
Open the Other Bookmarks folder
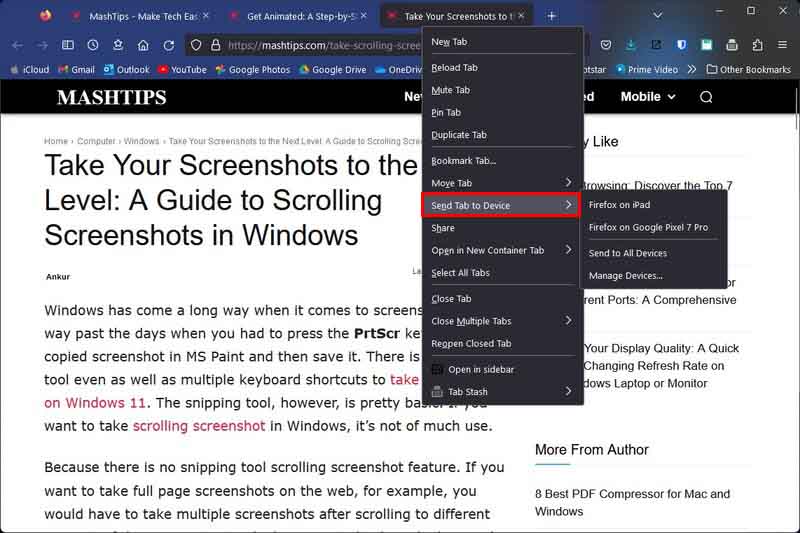(x=748, y=69)
